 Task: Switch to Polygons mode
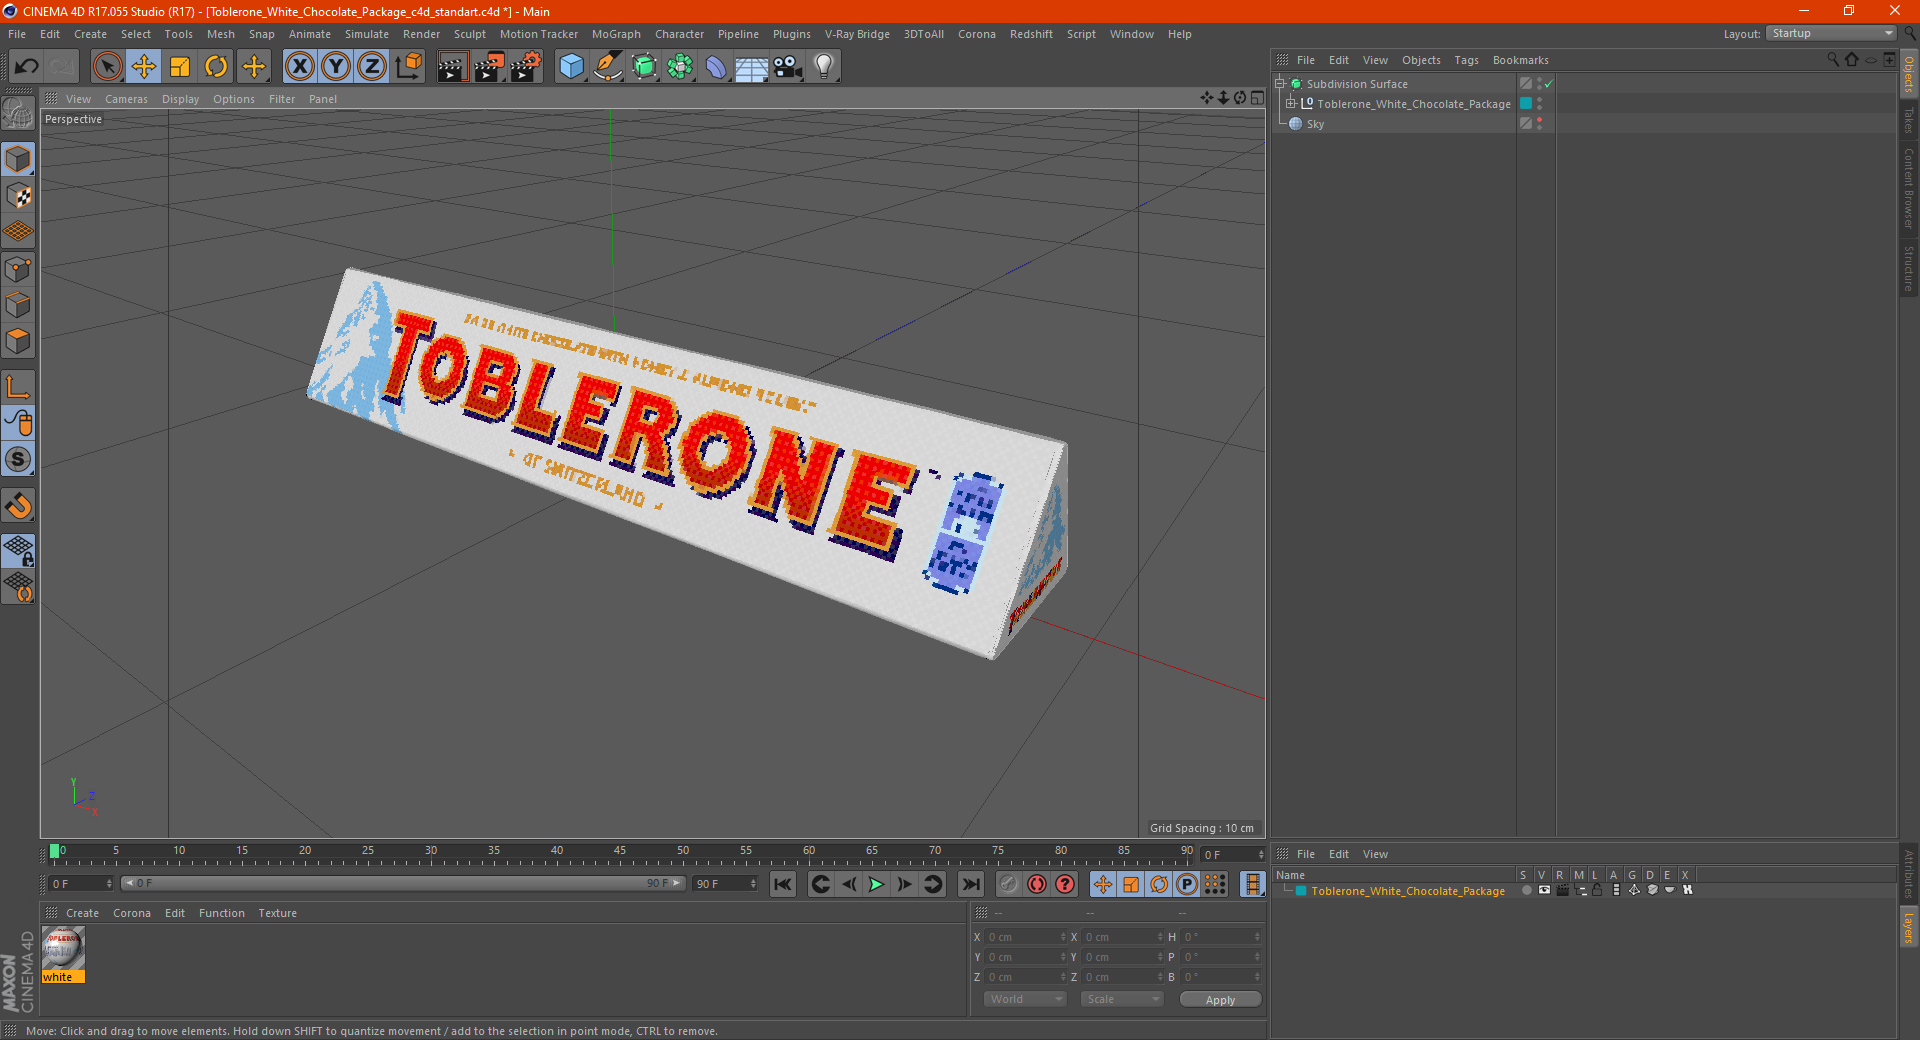click(x=18, y=341)
